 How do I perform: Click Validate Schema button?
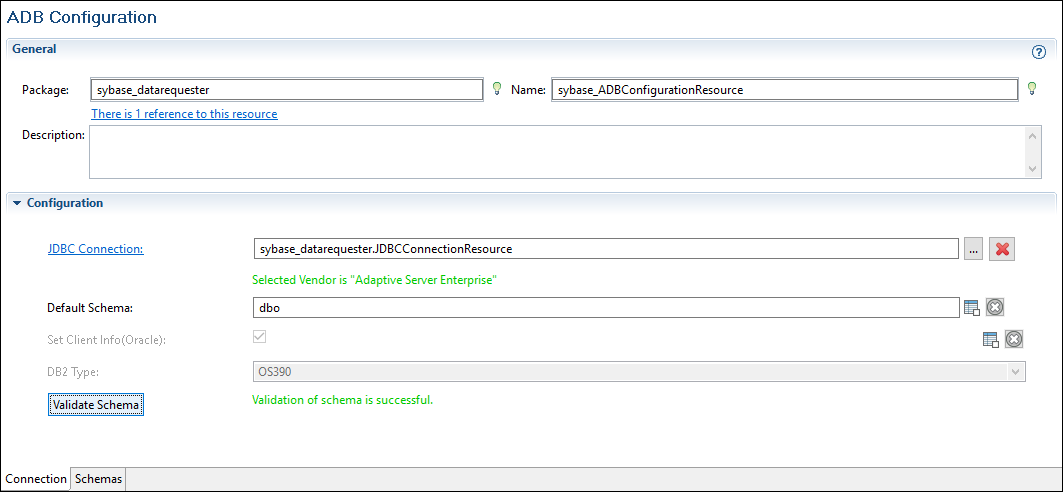(x=96, y=405)
